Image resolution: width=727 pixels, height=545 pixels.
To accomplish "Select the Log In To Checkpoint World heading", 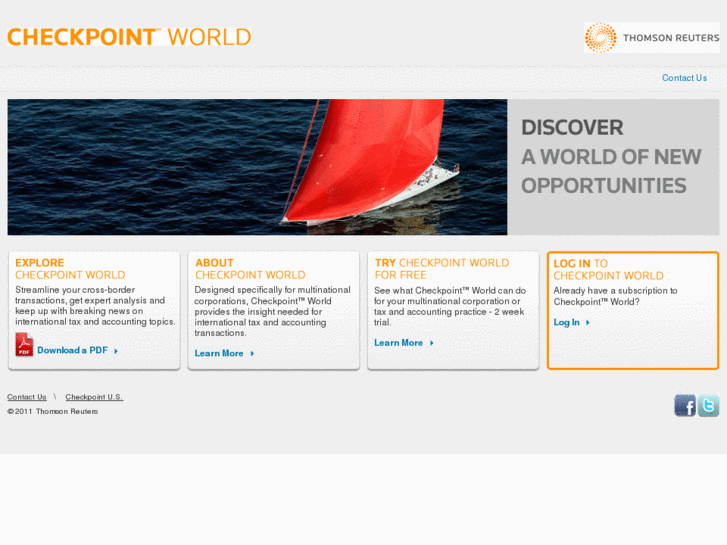I will [x=608, y=269].
